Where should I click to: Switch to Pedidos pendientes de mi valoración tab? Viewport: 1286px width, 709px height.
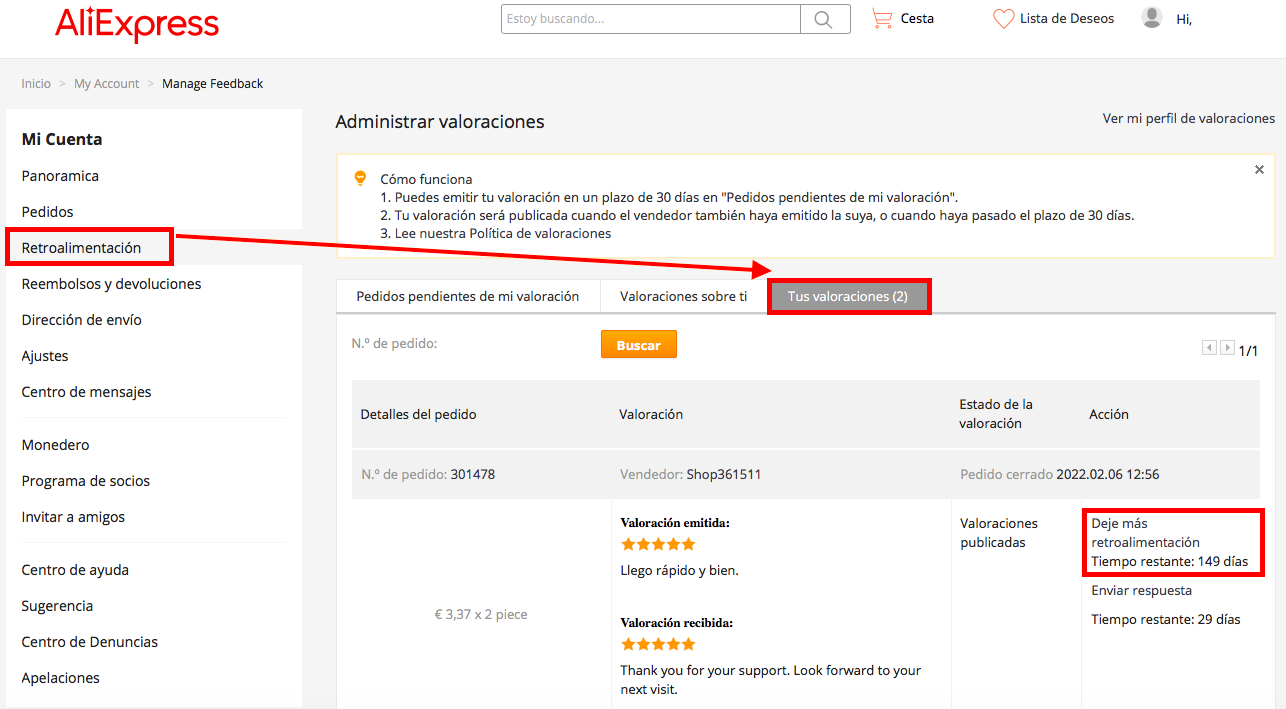coord(468,296)
